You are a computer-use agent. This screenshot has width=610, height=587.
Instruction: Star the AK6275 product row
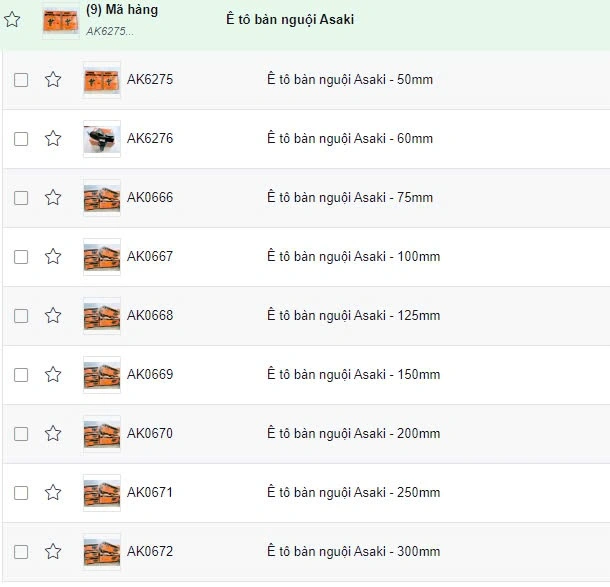(x=53, y=80)
